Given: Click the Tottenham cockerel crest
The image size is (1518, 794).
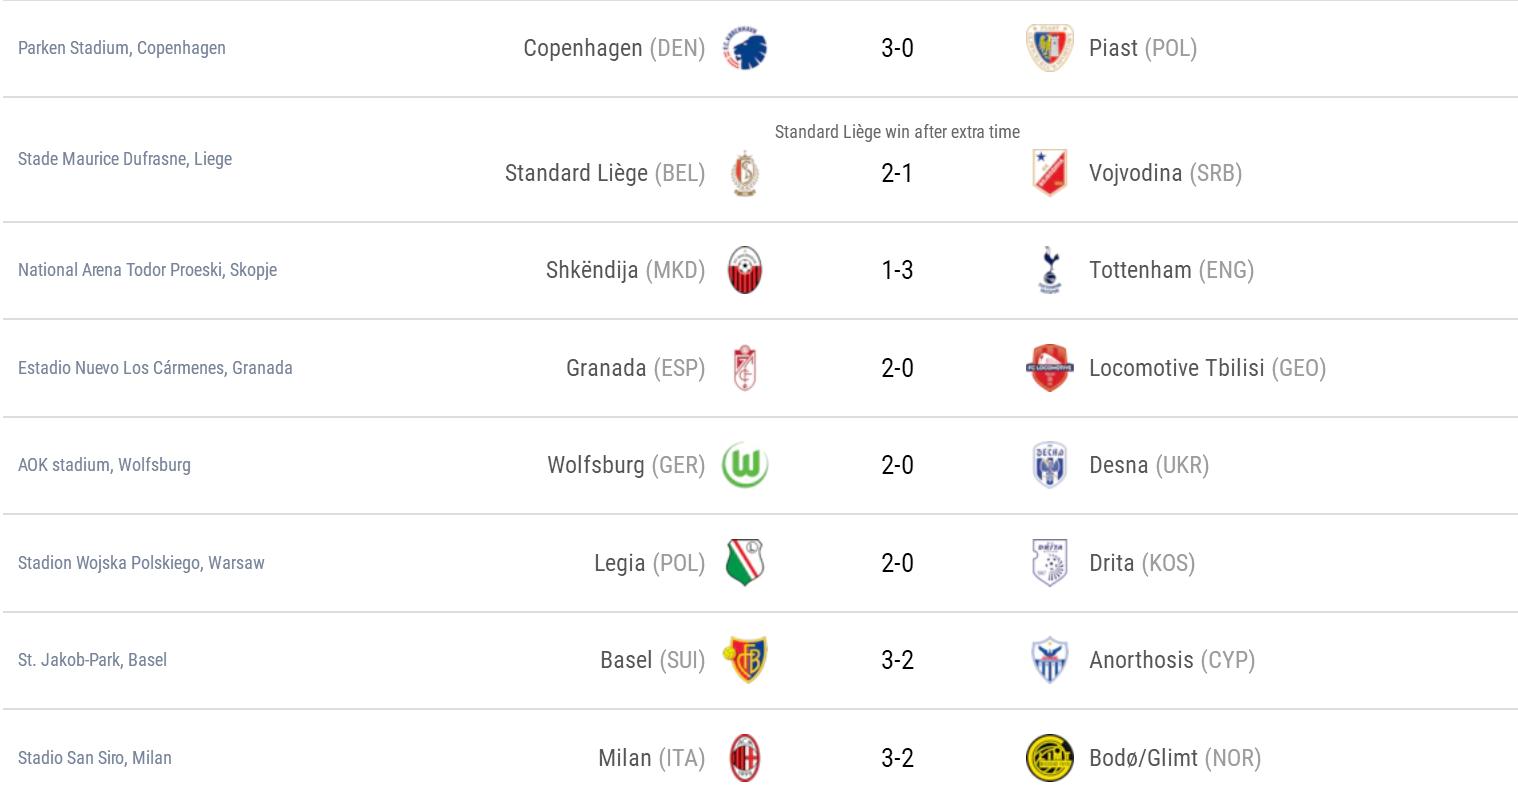Looking at the screenshot, I should point(1049,270).
